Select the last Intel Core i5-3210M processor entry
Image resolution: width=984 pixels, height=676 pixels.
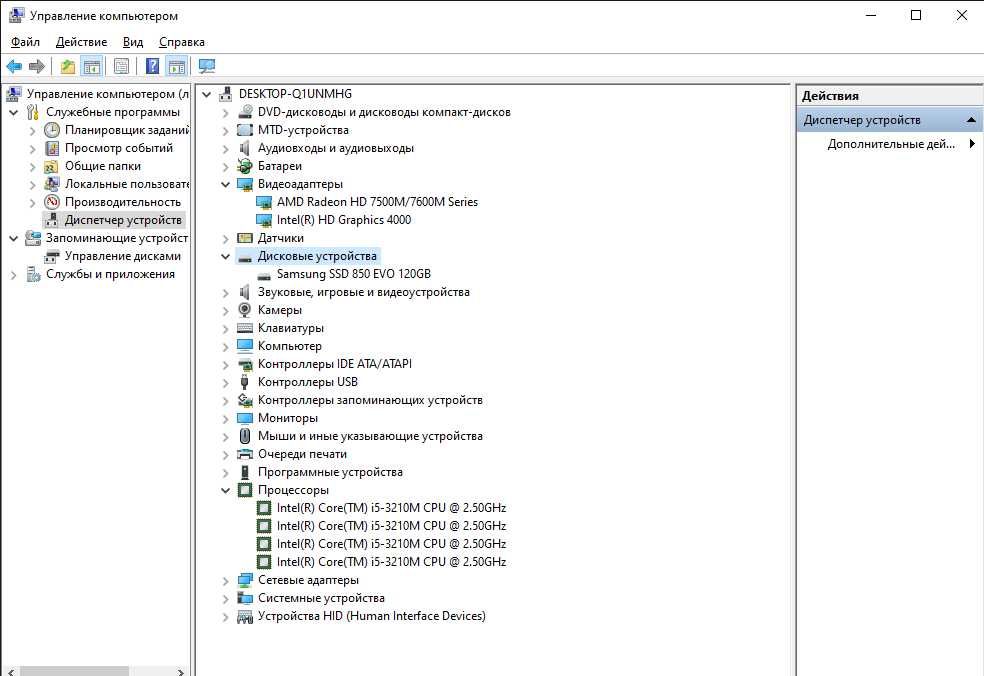pos(391,562)
